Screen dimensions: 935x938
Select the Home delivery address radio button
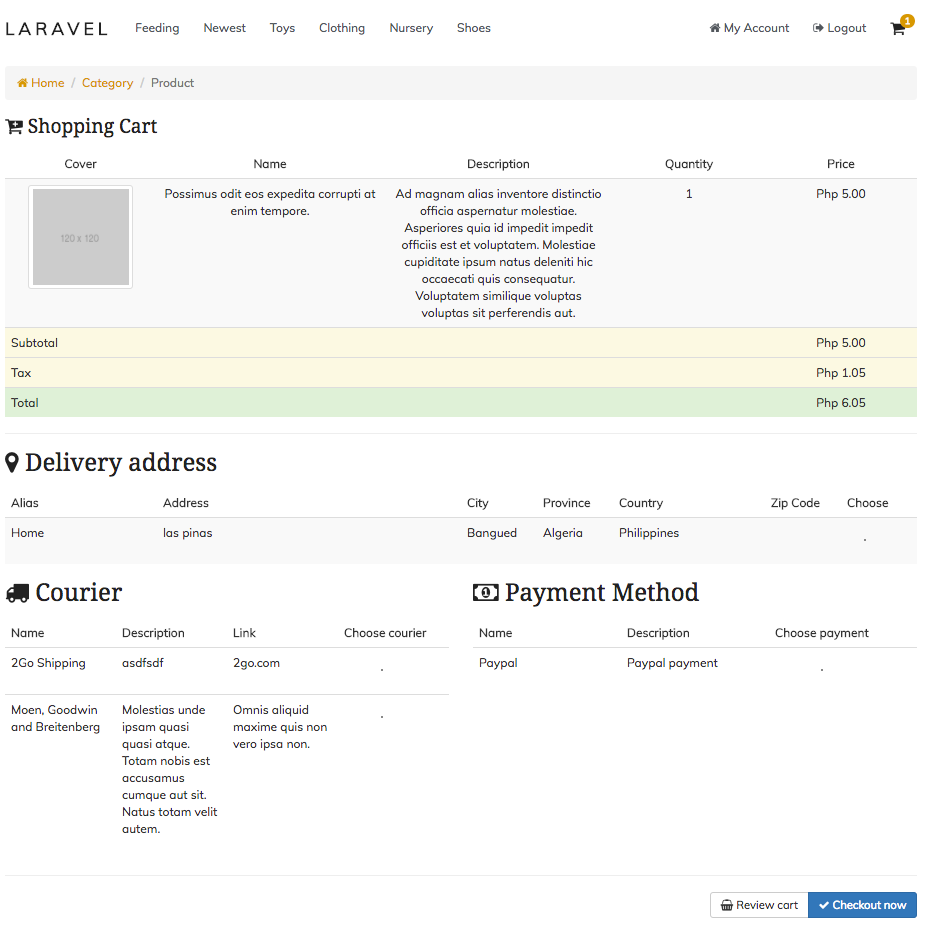point(865,540)
